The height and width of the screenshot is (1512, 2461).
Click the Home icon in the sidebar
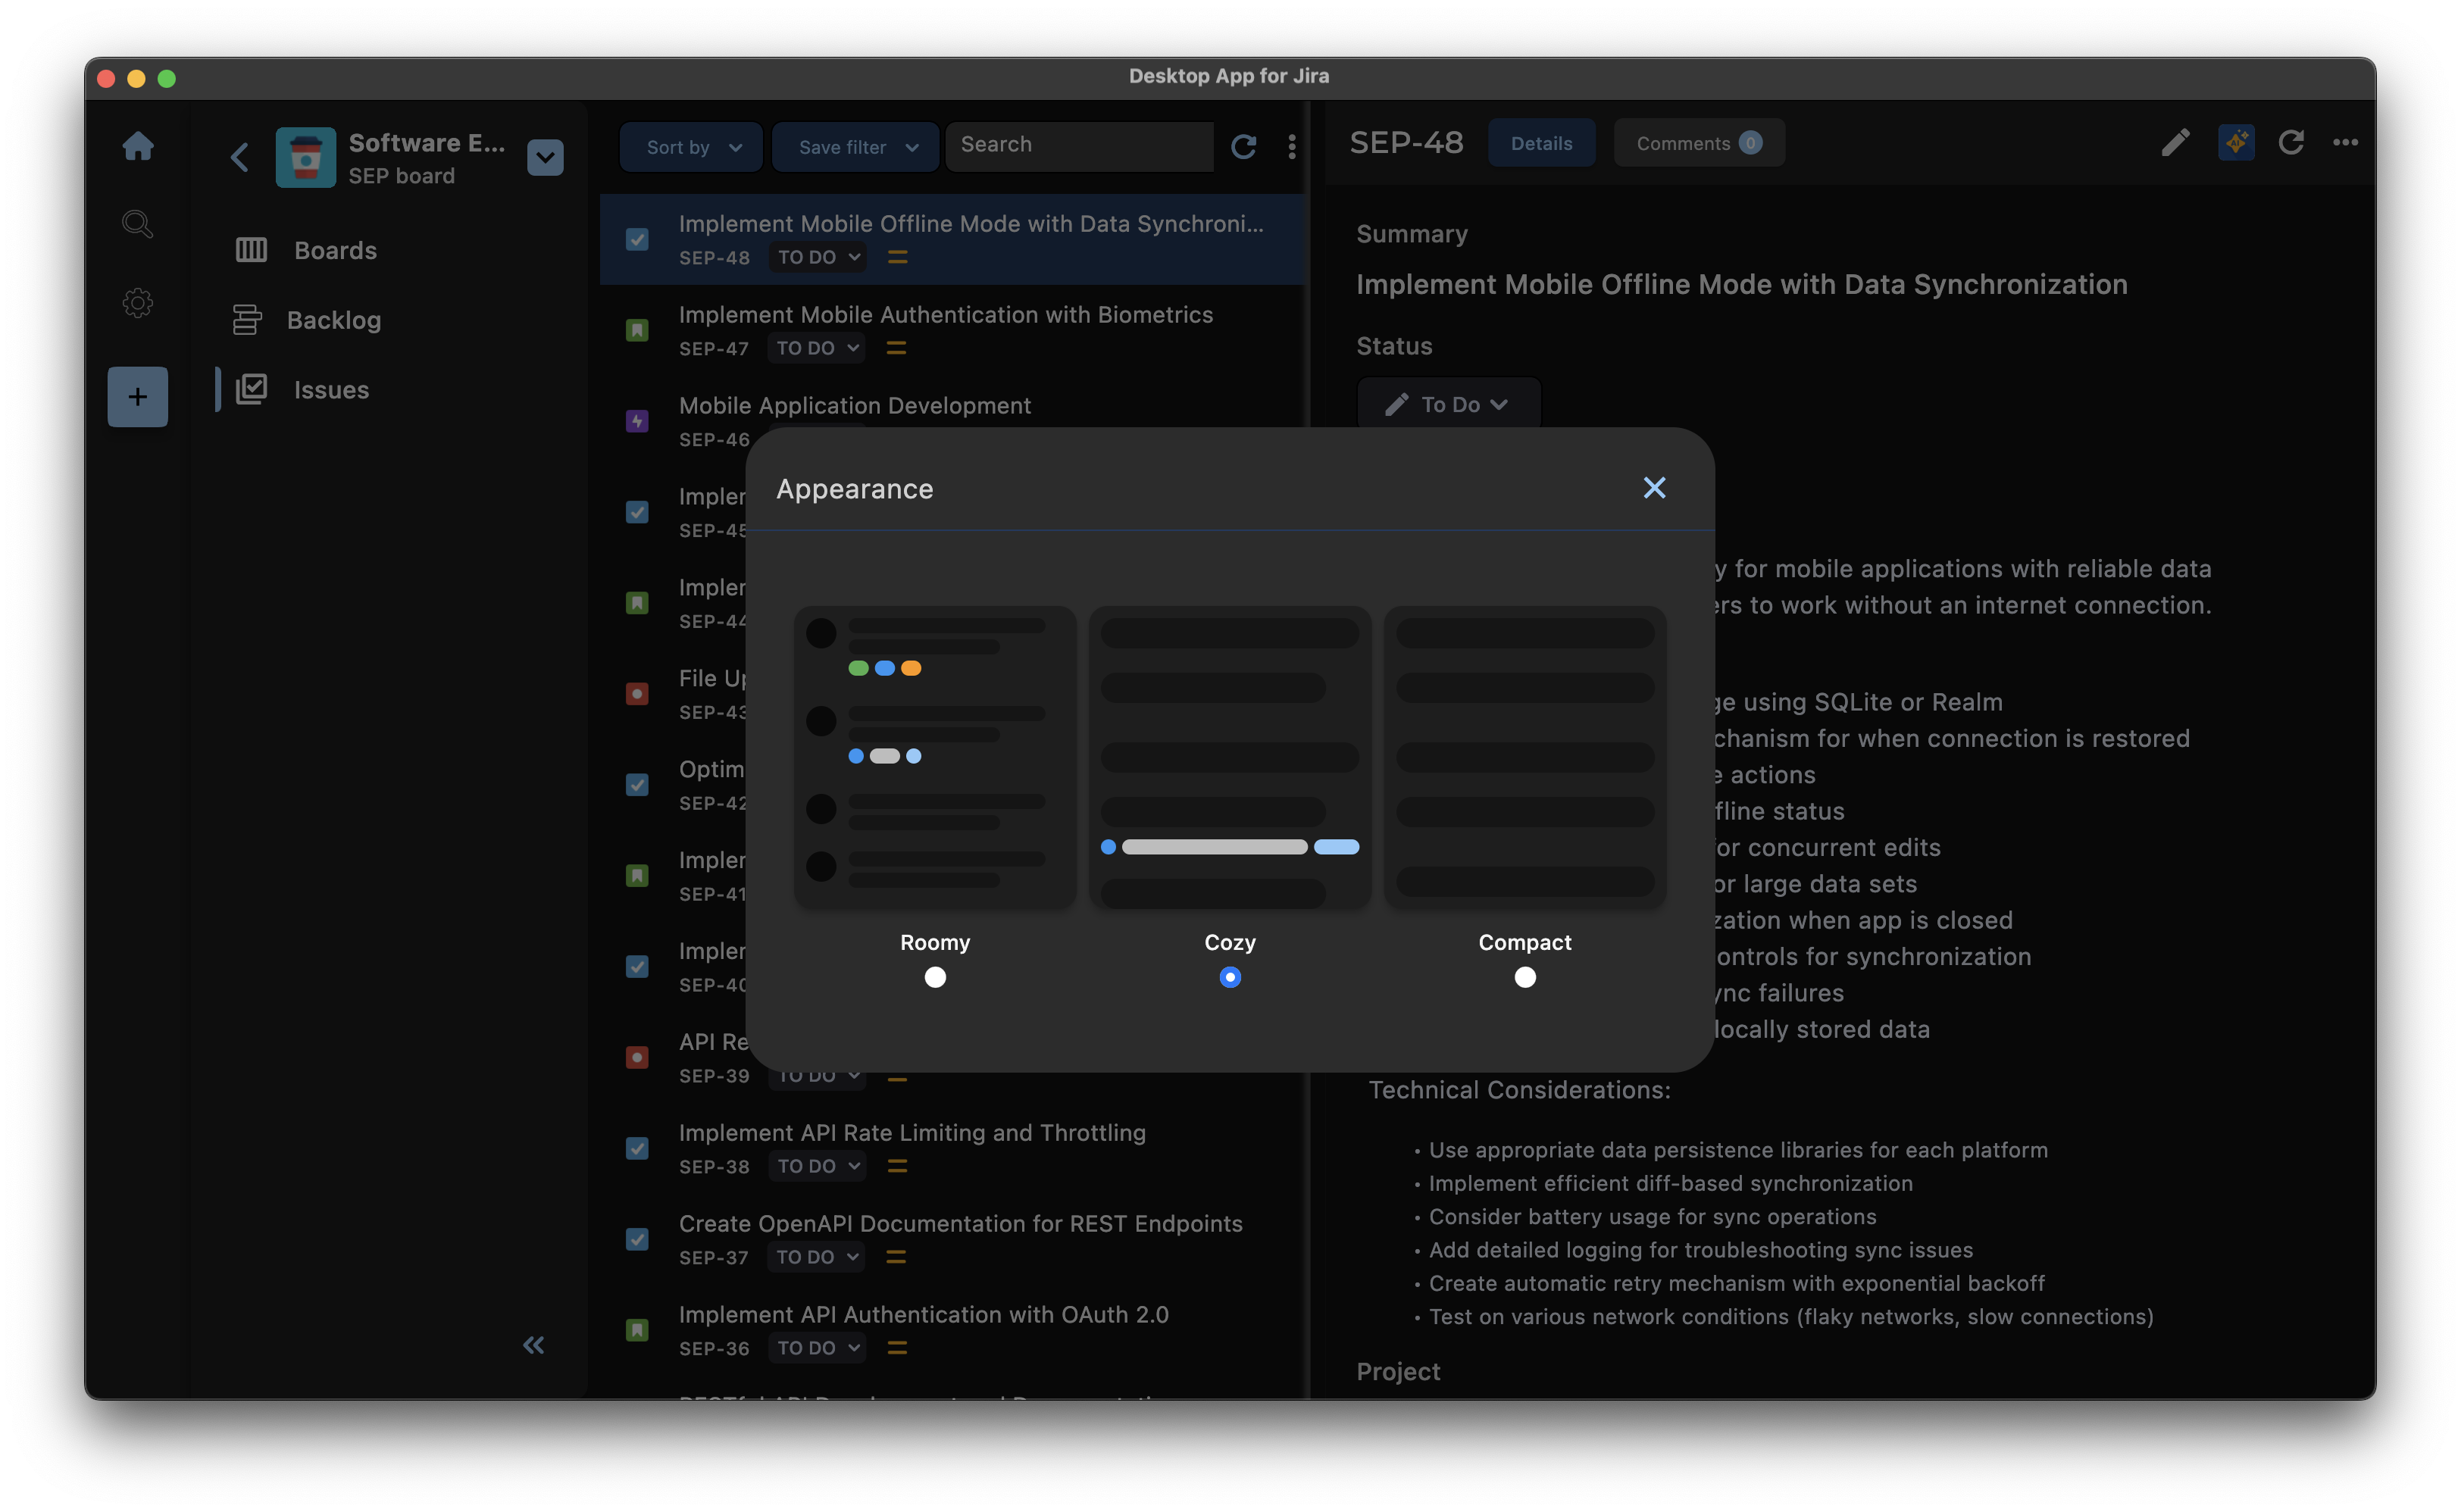138,146
